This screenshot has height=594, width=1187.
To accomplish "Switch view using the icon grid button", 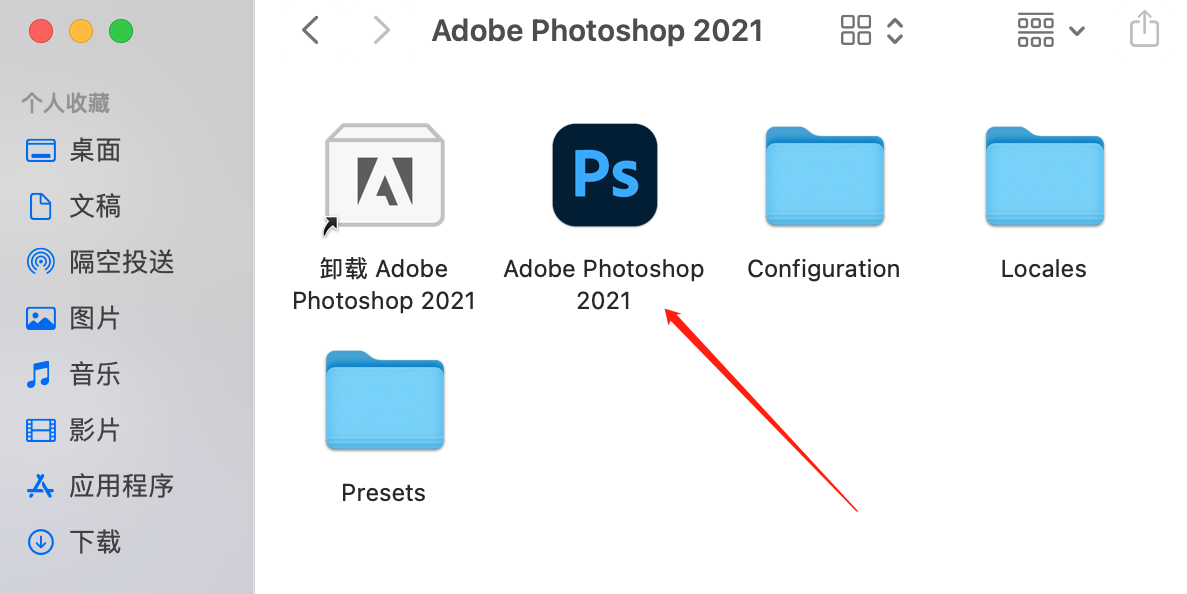I will click(856, 31).
